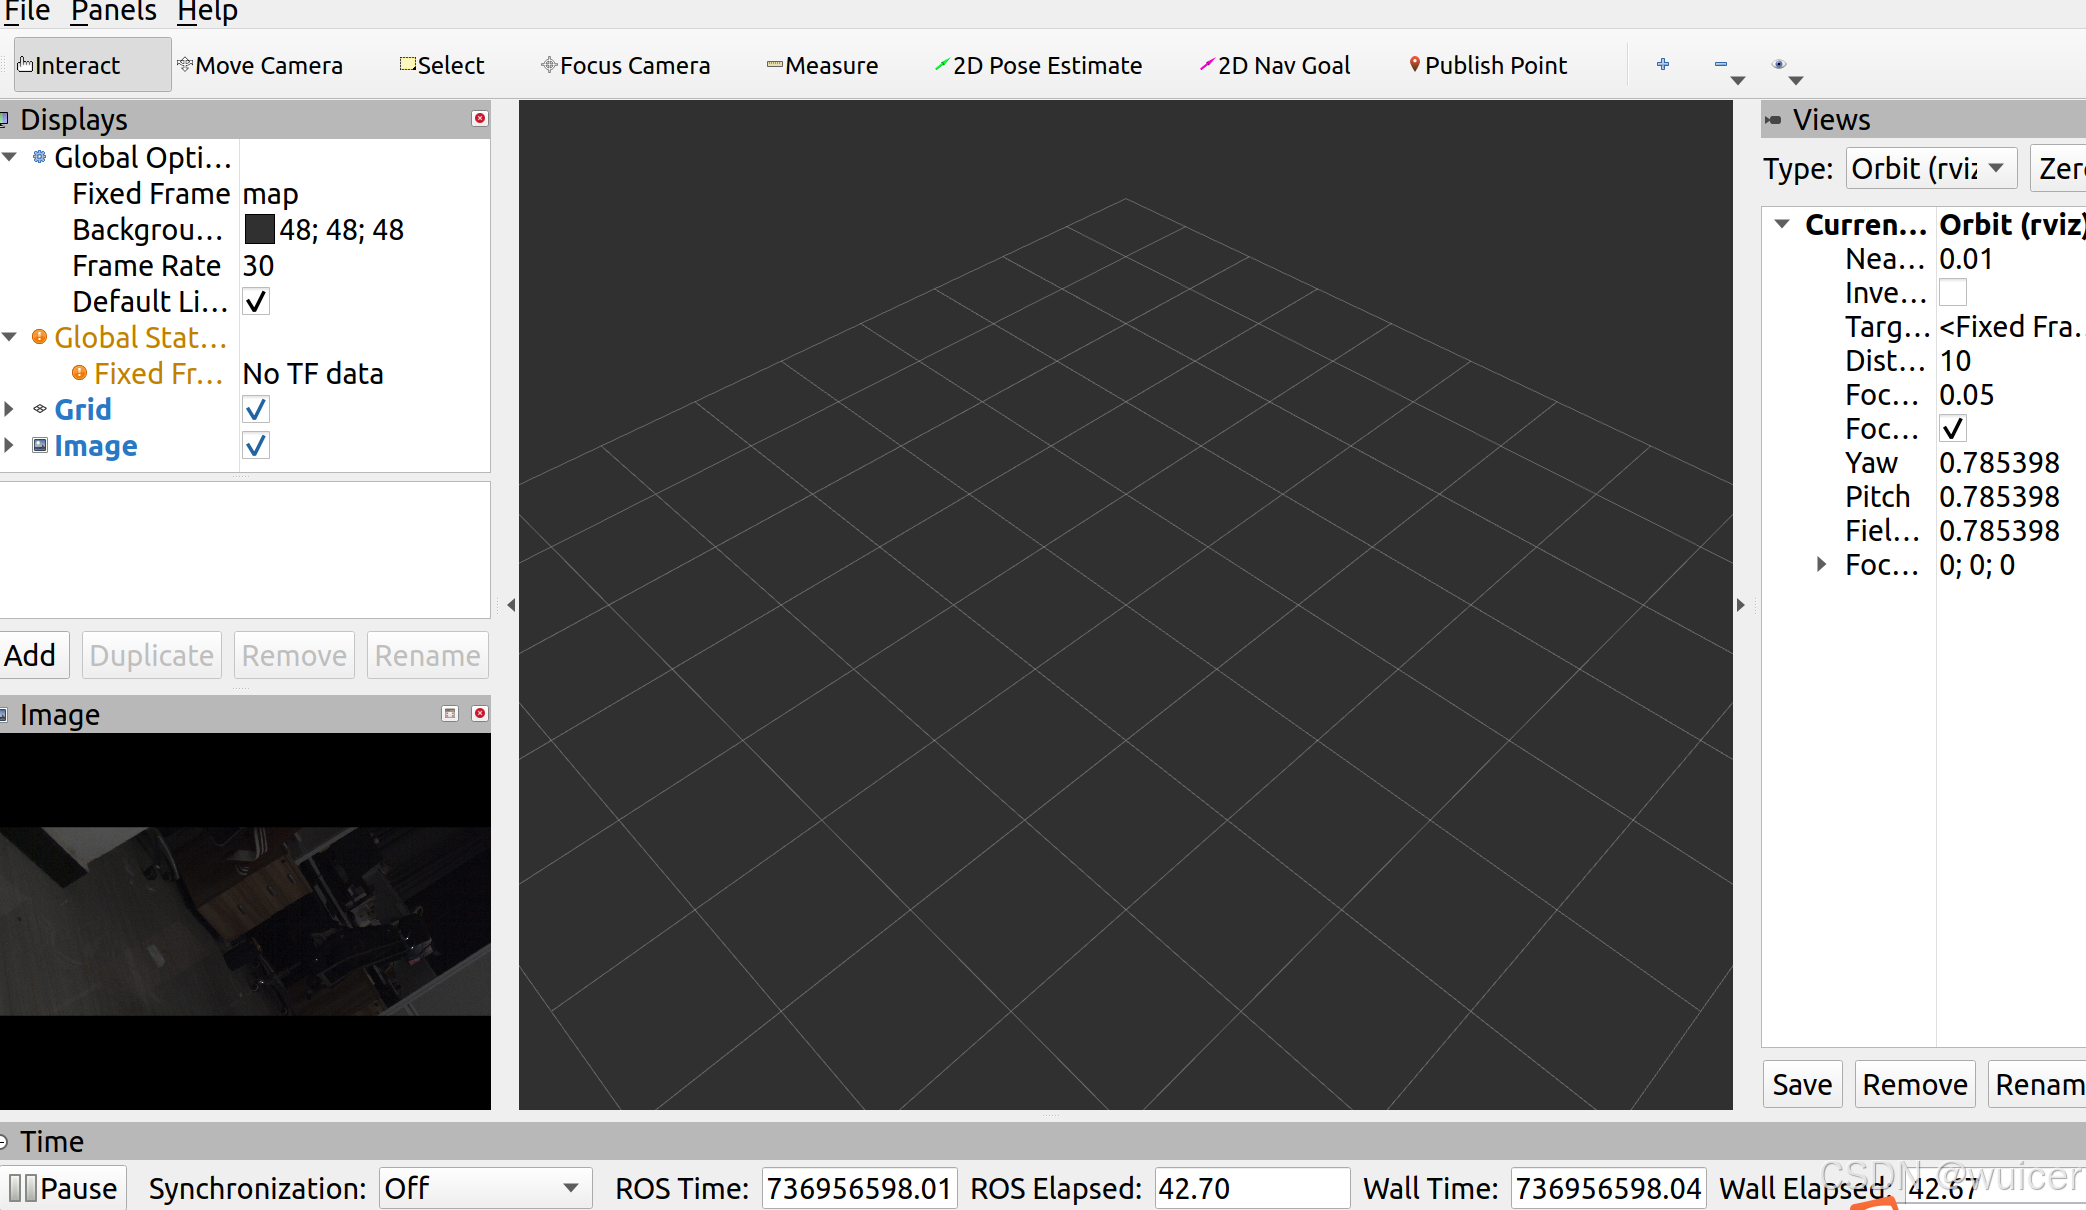
Task: Open the Help menu
Action: (207, 12)
